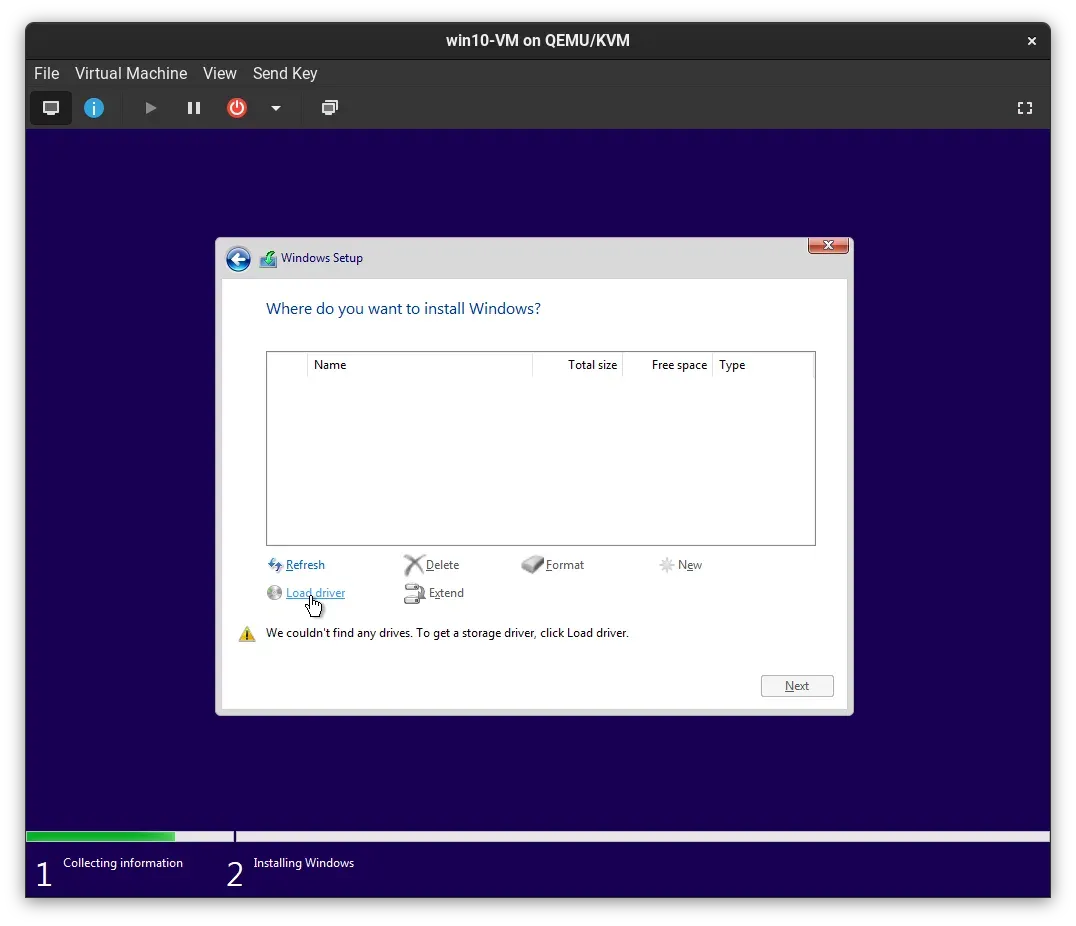Click the Format drive icon
1076x926 pixels.
[533, 564]
